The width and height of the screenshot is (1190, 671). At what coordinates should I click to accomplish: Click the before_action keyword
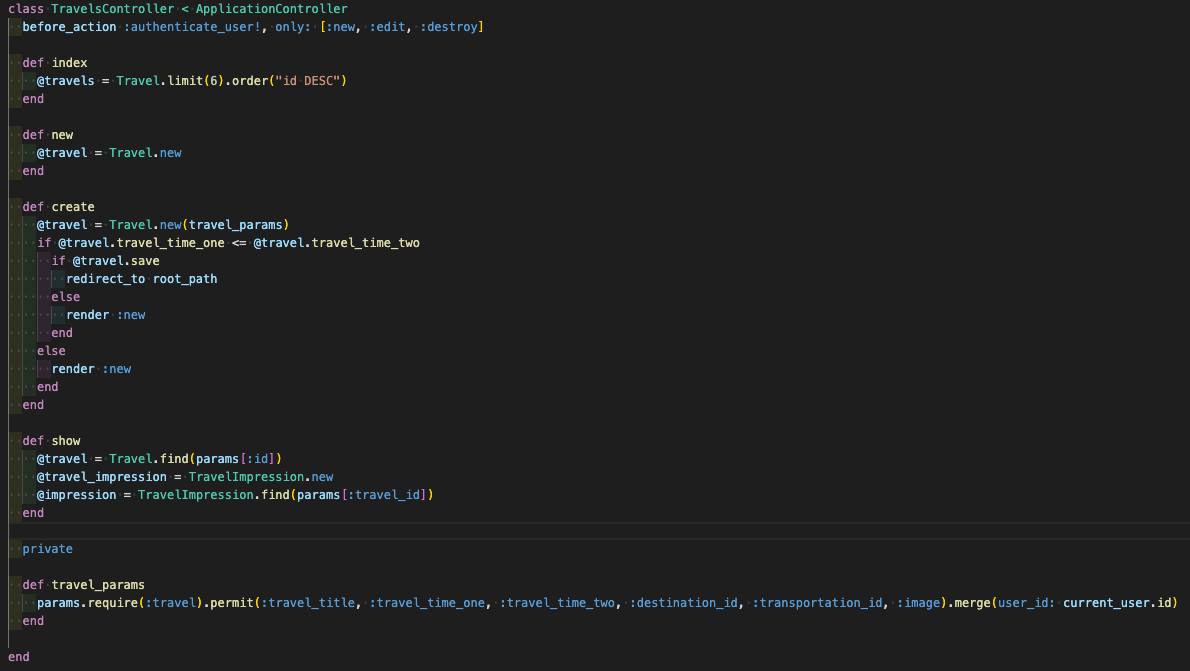pyautogui.click(x=69, y=27)
